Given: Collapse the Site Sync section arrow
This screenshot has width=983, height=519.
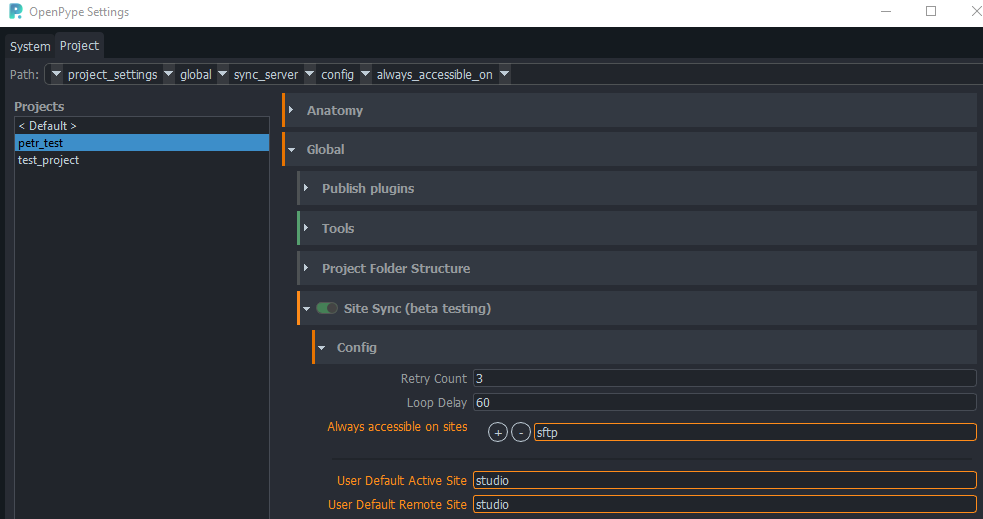Looking at the screenshot, I should [x=307, y=308].
